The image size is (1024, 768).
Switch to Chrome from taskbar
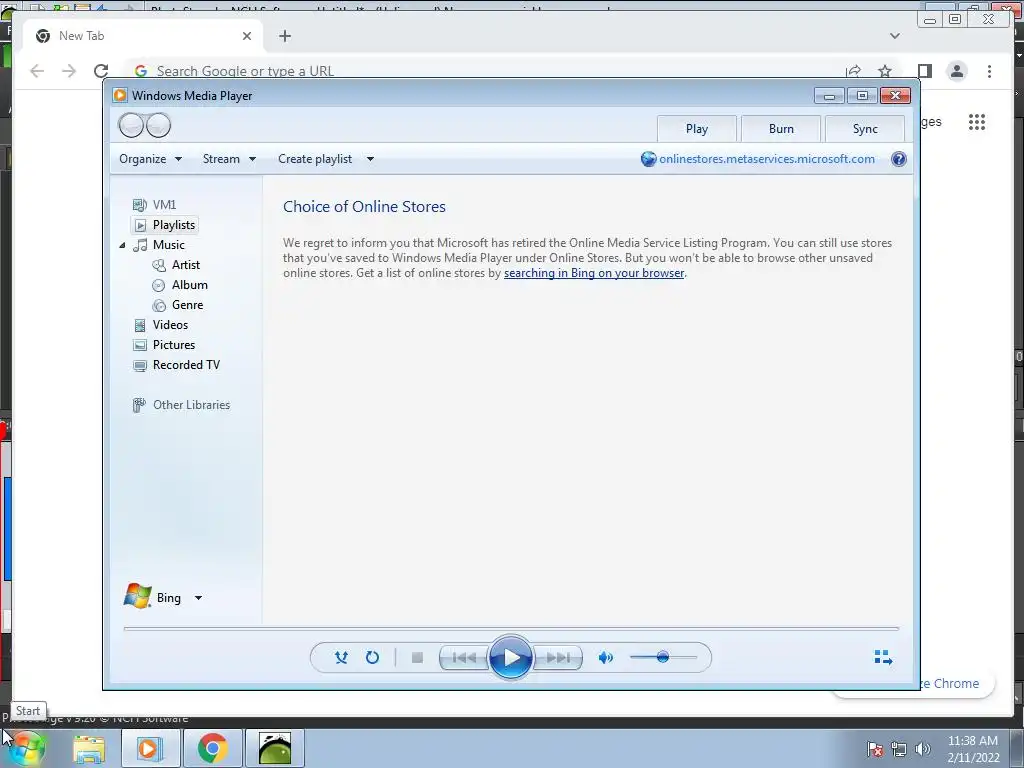tap(212, 749)
